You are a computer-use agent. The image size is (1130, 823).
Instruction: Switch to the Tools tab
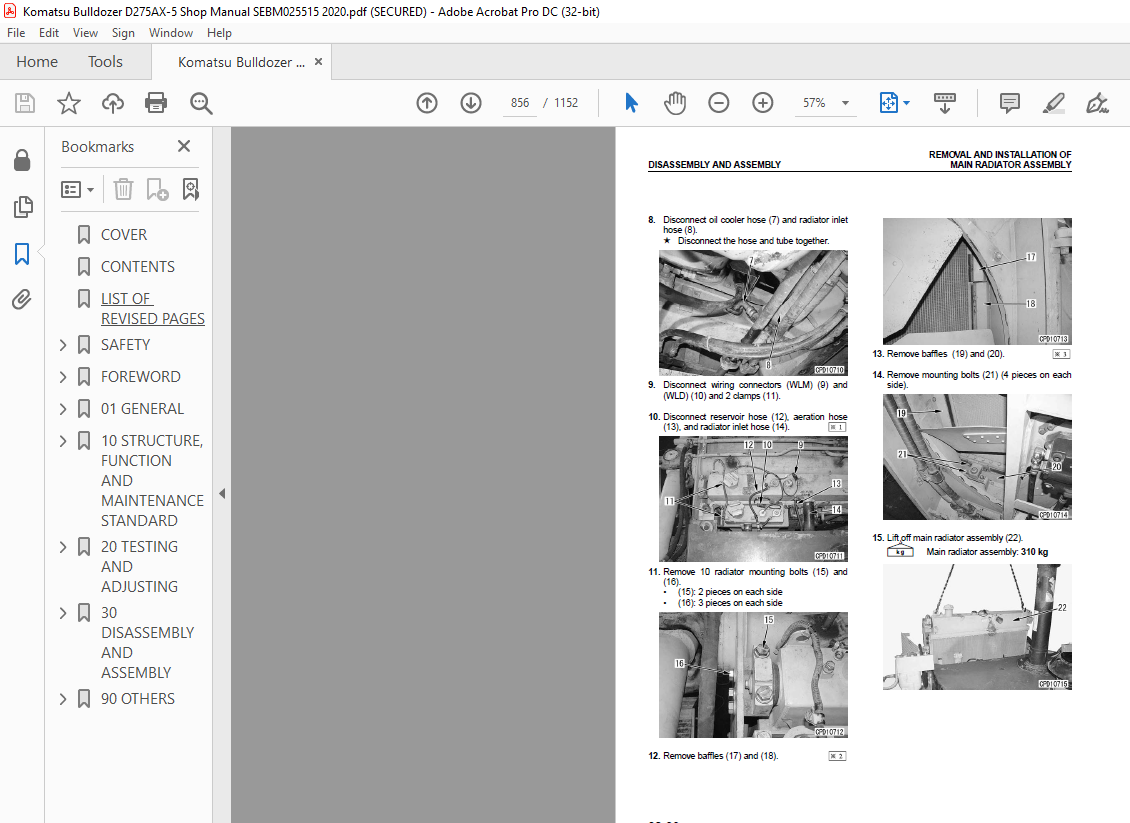105,62
